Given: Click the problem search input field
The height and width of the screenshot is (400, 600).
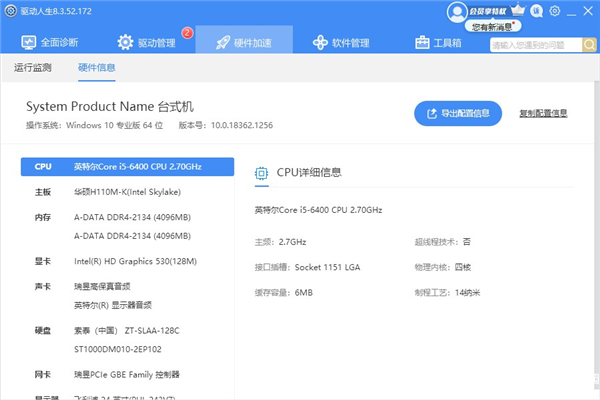Looking at the screenshot, I should (536, 45).
